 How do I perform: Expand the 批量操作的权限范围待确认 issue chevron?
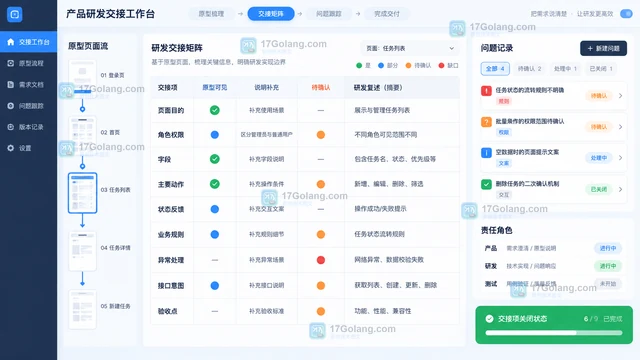click(620, 127)
